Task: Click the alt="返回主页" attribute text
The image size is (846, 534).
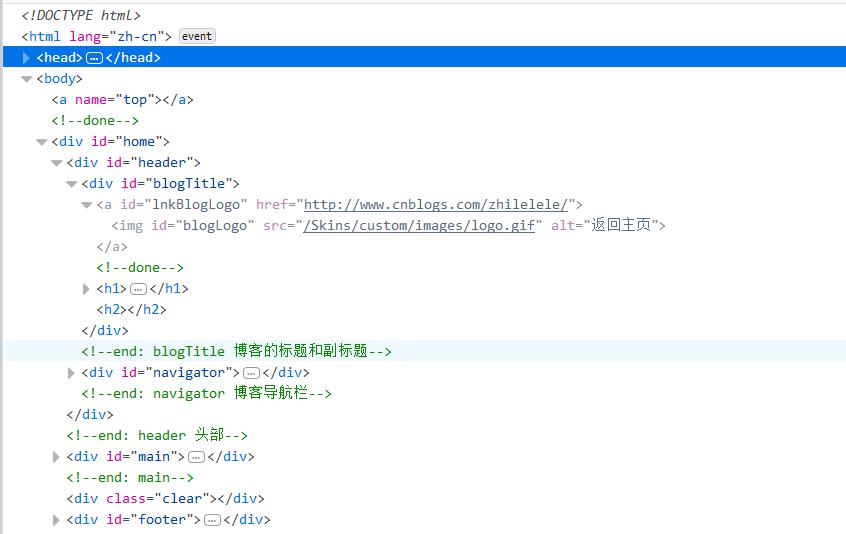Action: (x=604, y=225)
